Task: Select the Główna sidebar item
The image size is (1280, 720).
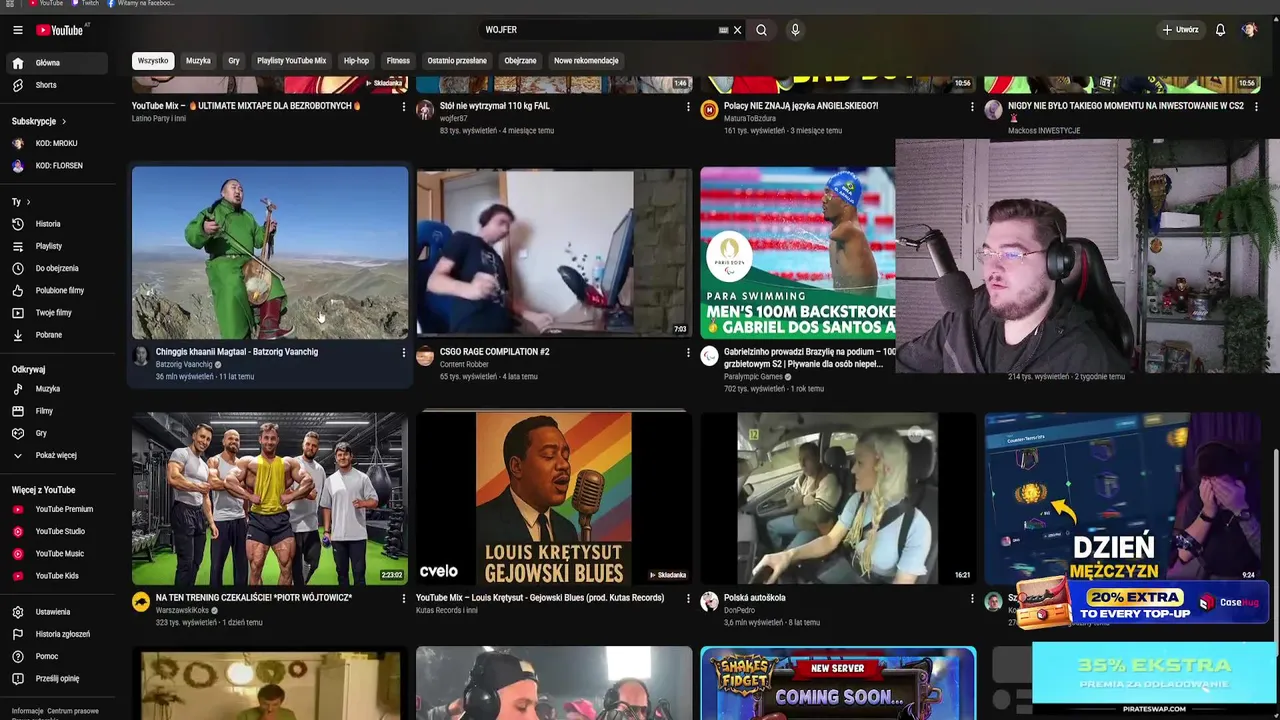Action: pos(56,63)
